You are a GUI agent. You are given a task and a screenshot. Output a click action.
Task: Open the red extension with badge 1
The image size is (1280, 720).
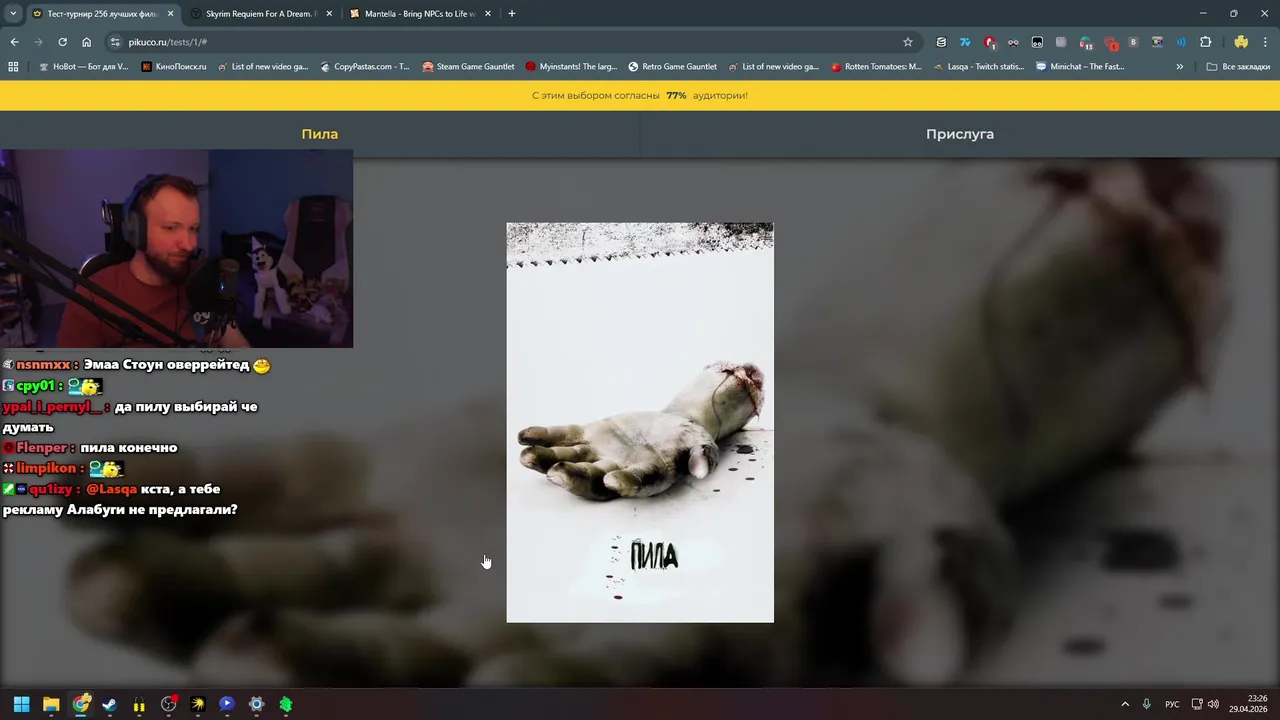tap(989, 42)
